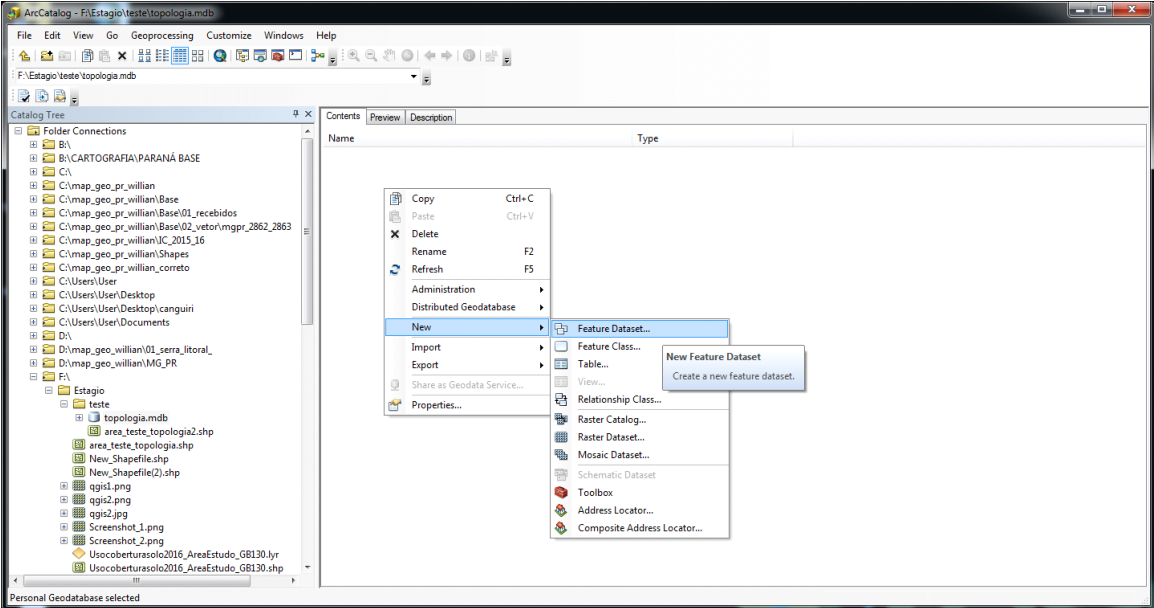Choose Feature Dataset in the New submenu

point(640,329)
